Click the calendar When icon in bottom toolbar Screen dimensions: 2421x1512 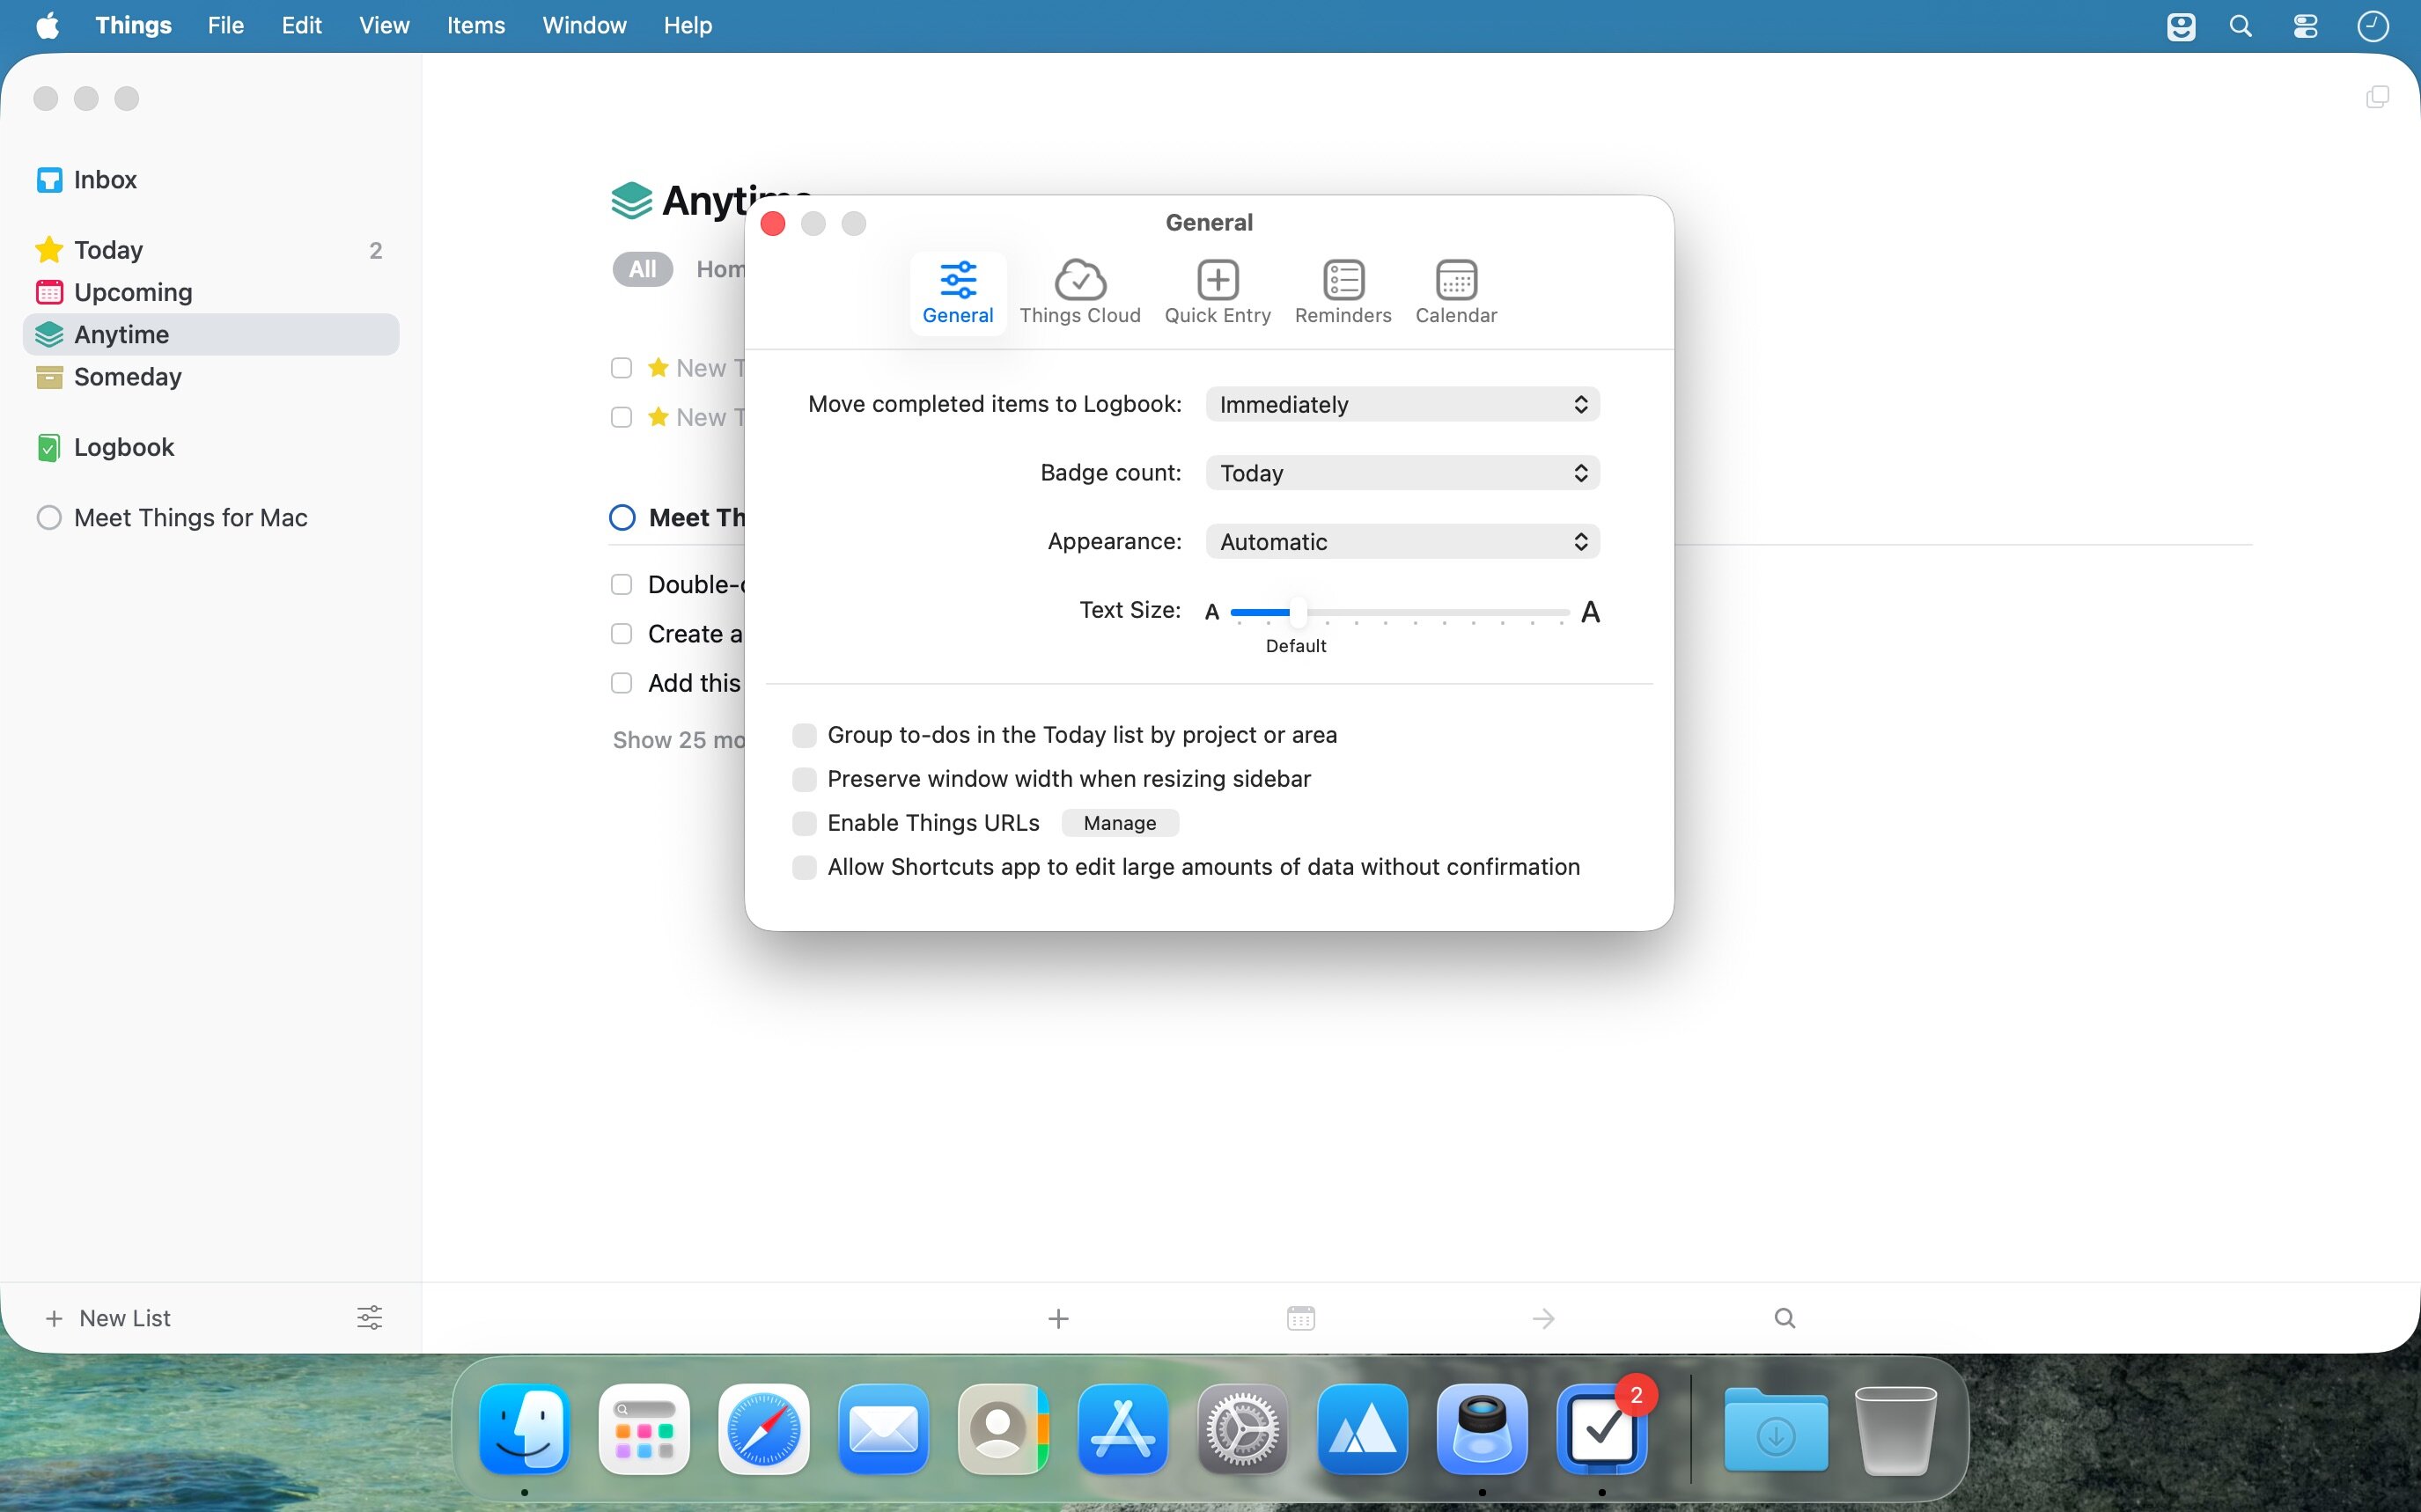(x=1301, y=1318)
